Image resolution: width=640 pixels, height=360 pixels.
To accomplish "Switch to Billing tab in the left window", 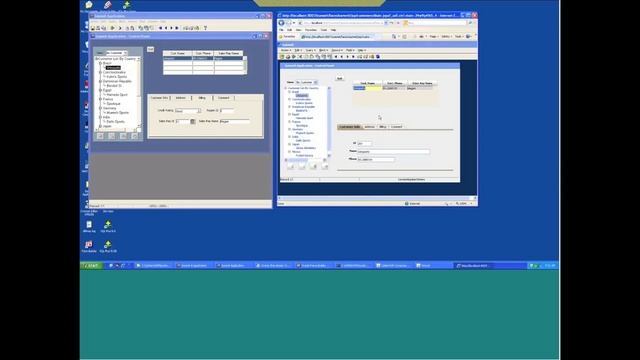I will 202,98.
